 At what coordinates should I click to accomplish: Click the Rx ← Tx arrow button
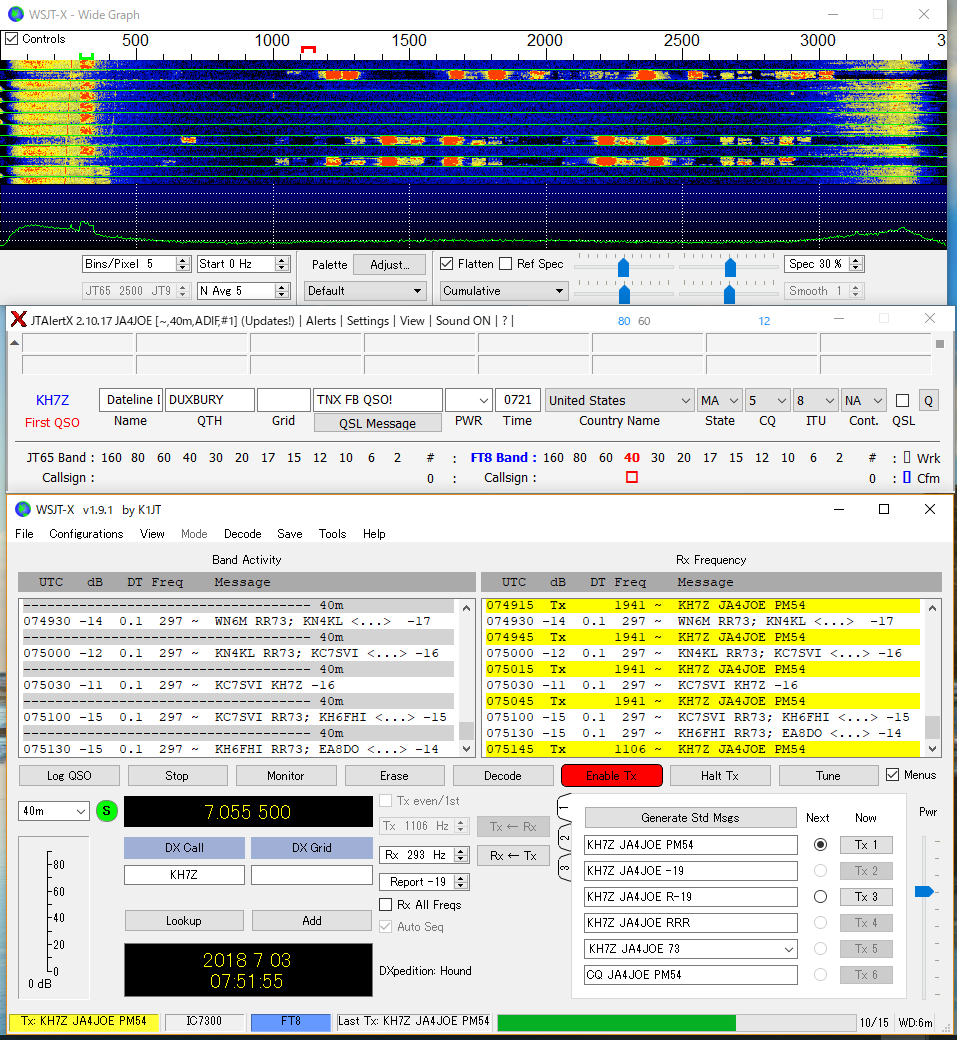513,855
